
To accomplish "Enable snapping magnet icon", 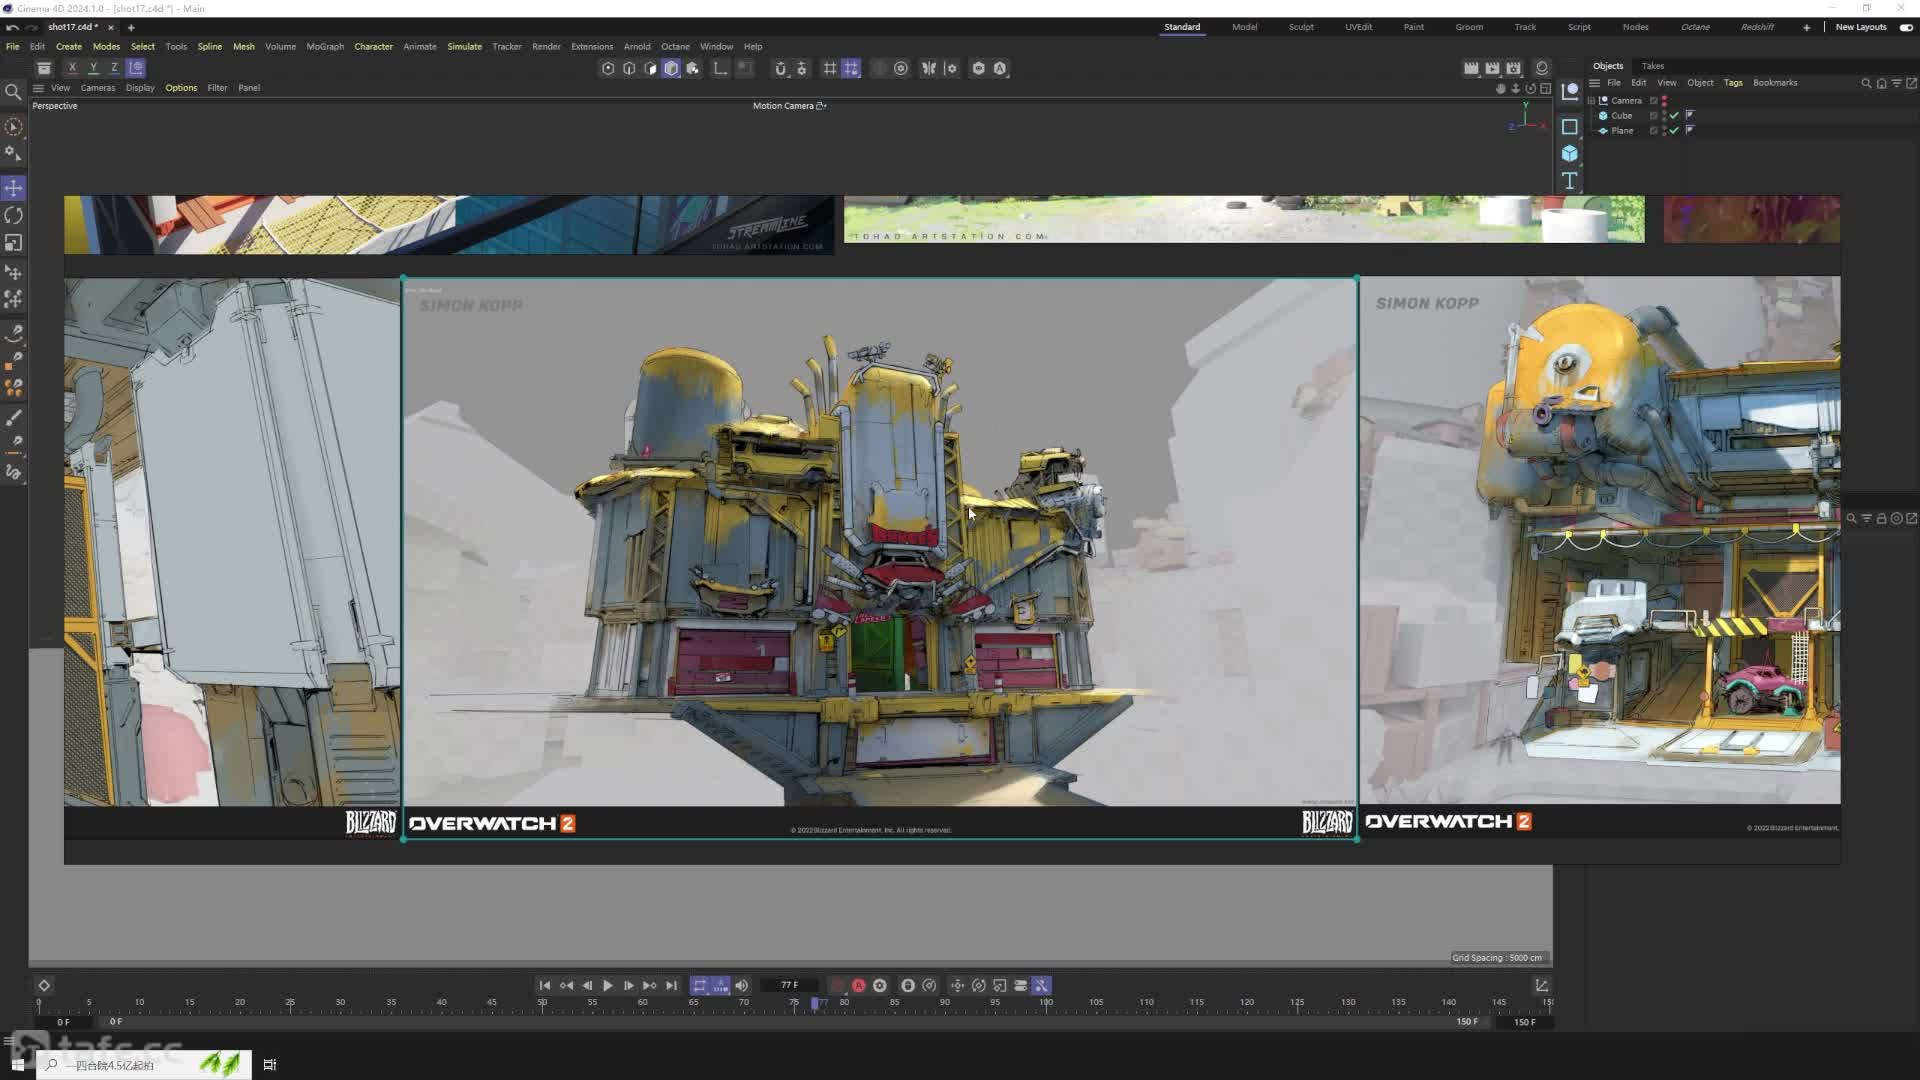I will (781, 68).
